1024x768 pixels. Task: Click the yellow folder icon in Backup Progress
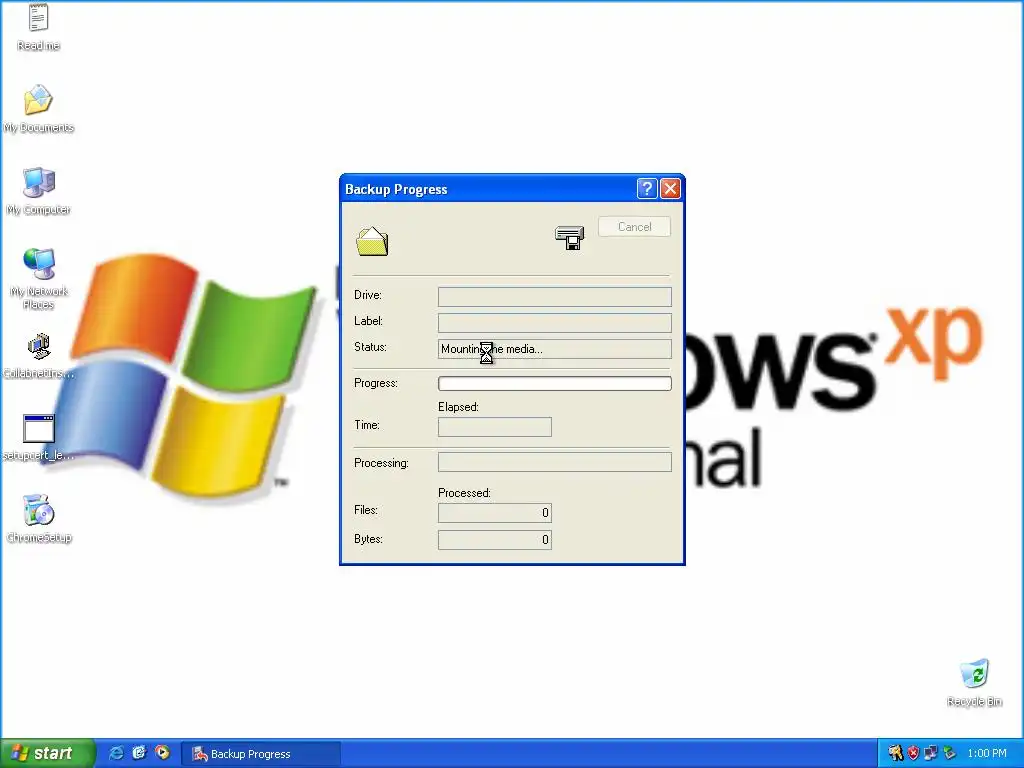click(x=372, y=242)
